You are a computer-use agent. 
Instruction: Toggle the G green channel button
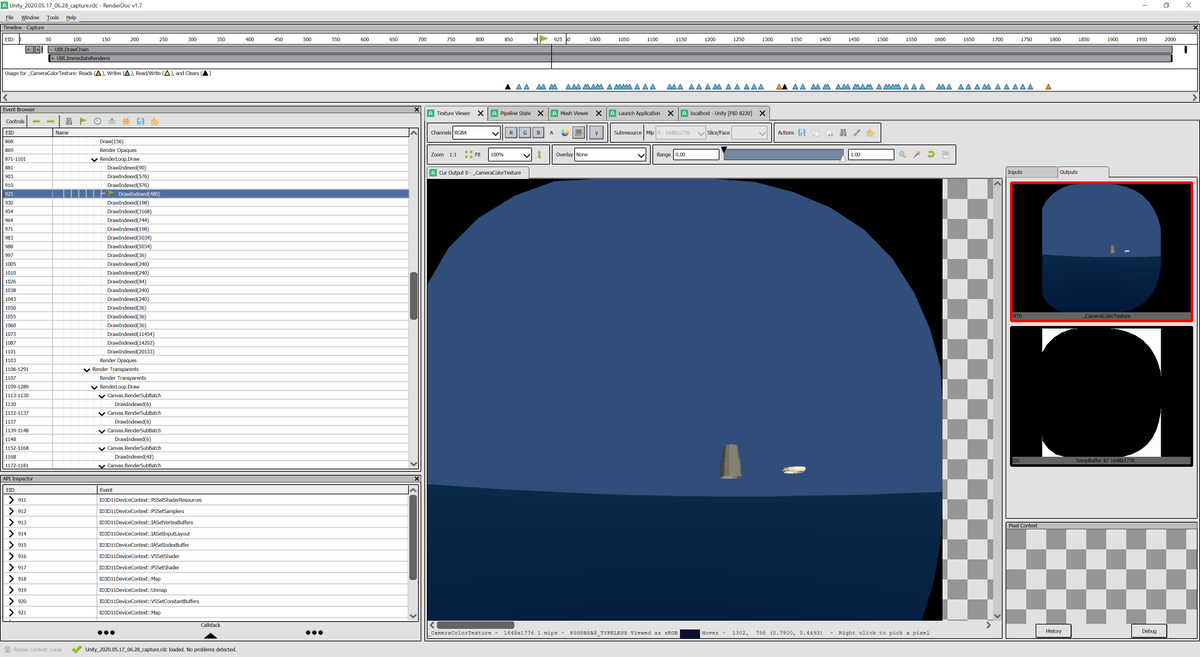click(x=524, y=132)
